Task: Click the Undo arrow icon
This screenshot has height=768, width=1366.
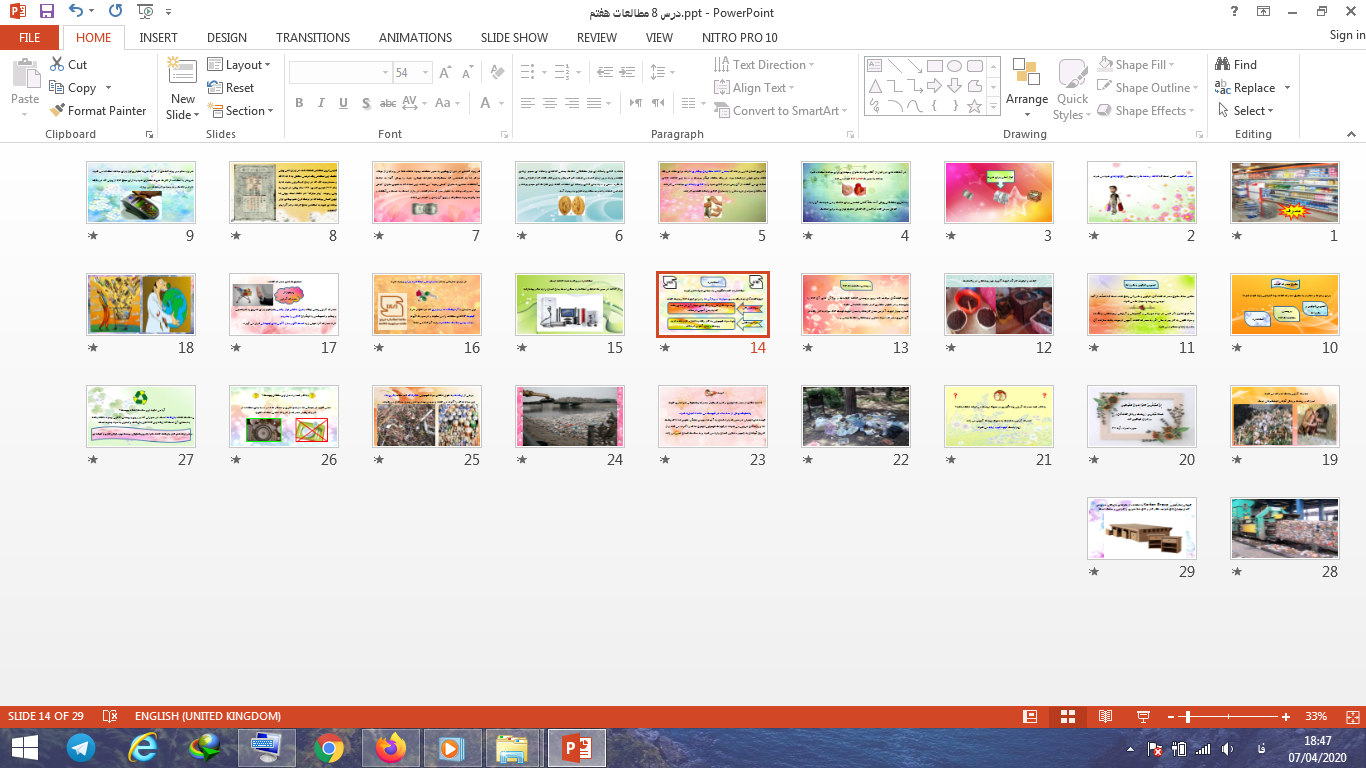Action: (77, 12)
